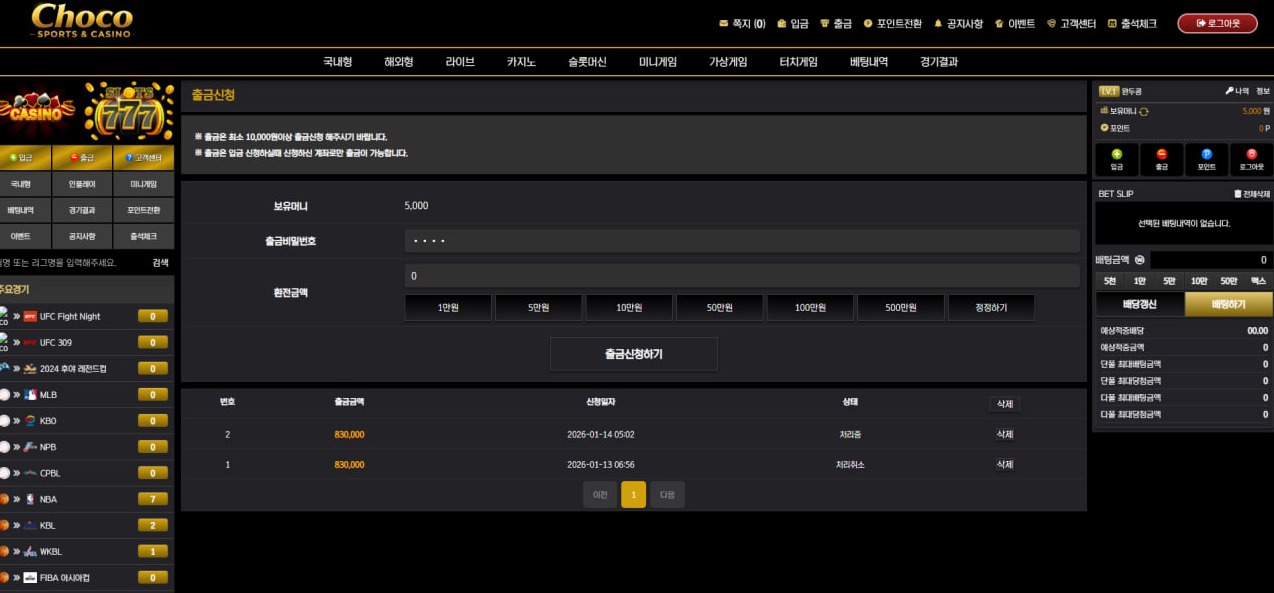Click the 보유머니 refresh icon
The image size is (1274, 593).
(1144, 111)
